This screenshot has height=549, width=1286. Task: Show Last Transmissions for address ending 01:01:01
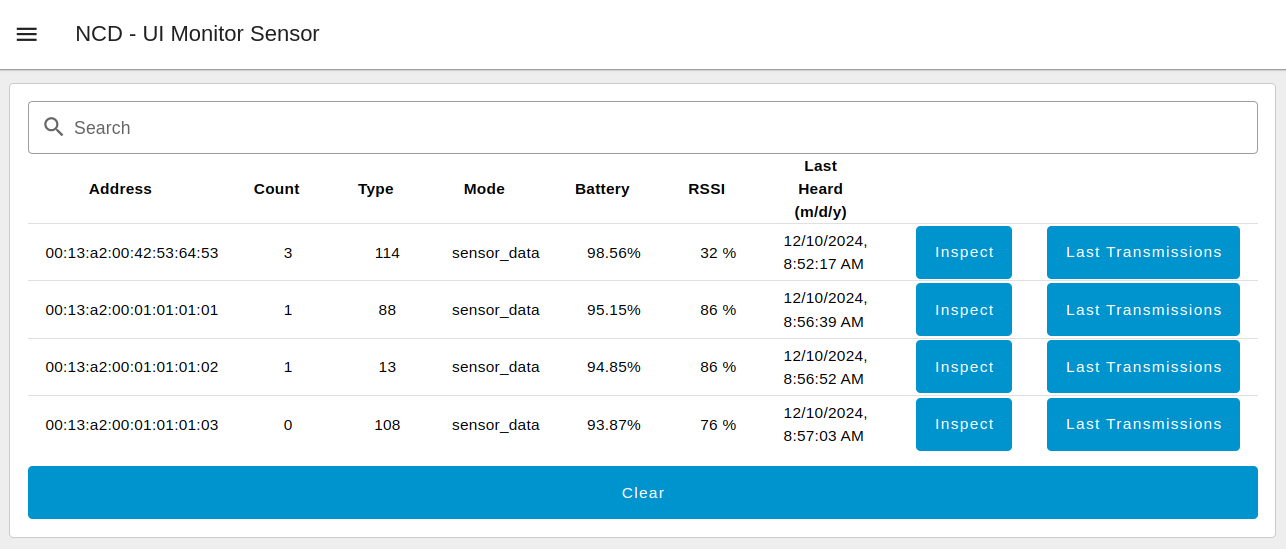tap(1143, 310)
